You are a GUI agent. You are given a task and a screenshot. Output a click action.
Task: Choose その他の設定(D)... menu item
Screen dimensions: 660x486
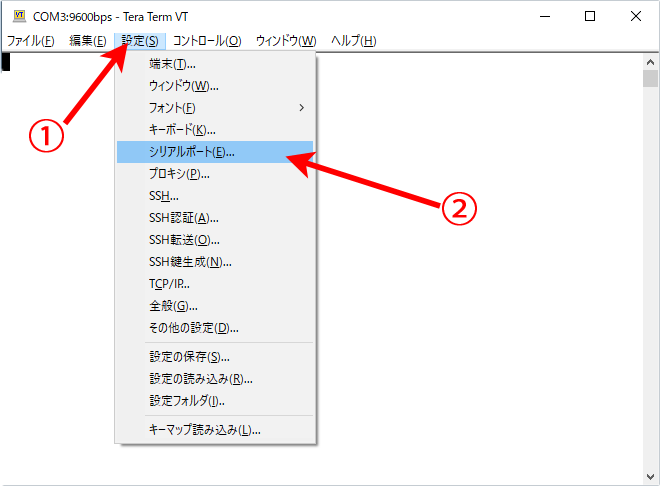coord(193,328)
